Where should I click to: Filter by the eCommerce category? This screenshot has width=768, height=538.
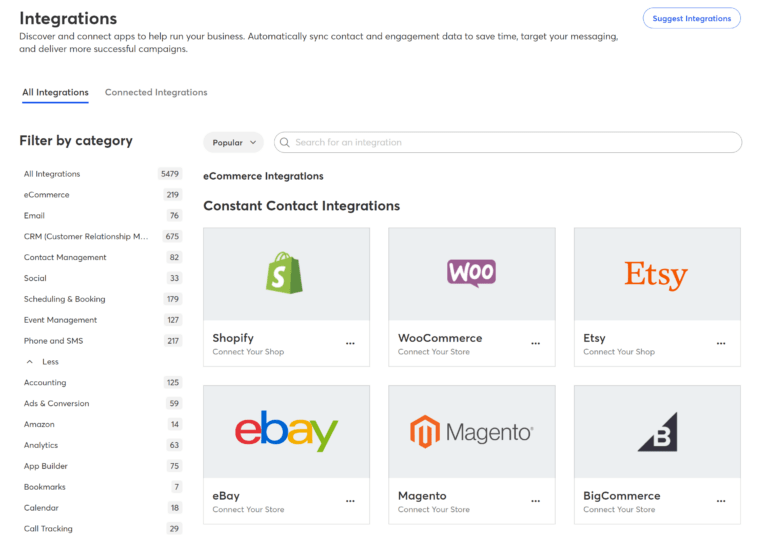coord(47,195)
